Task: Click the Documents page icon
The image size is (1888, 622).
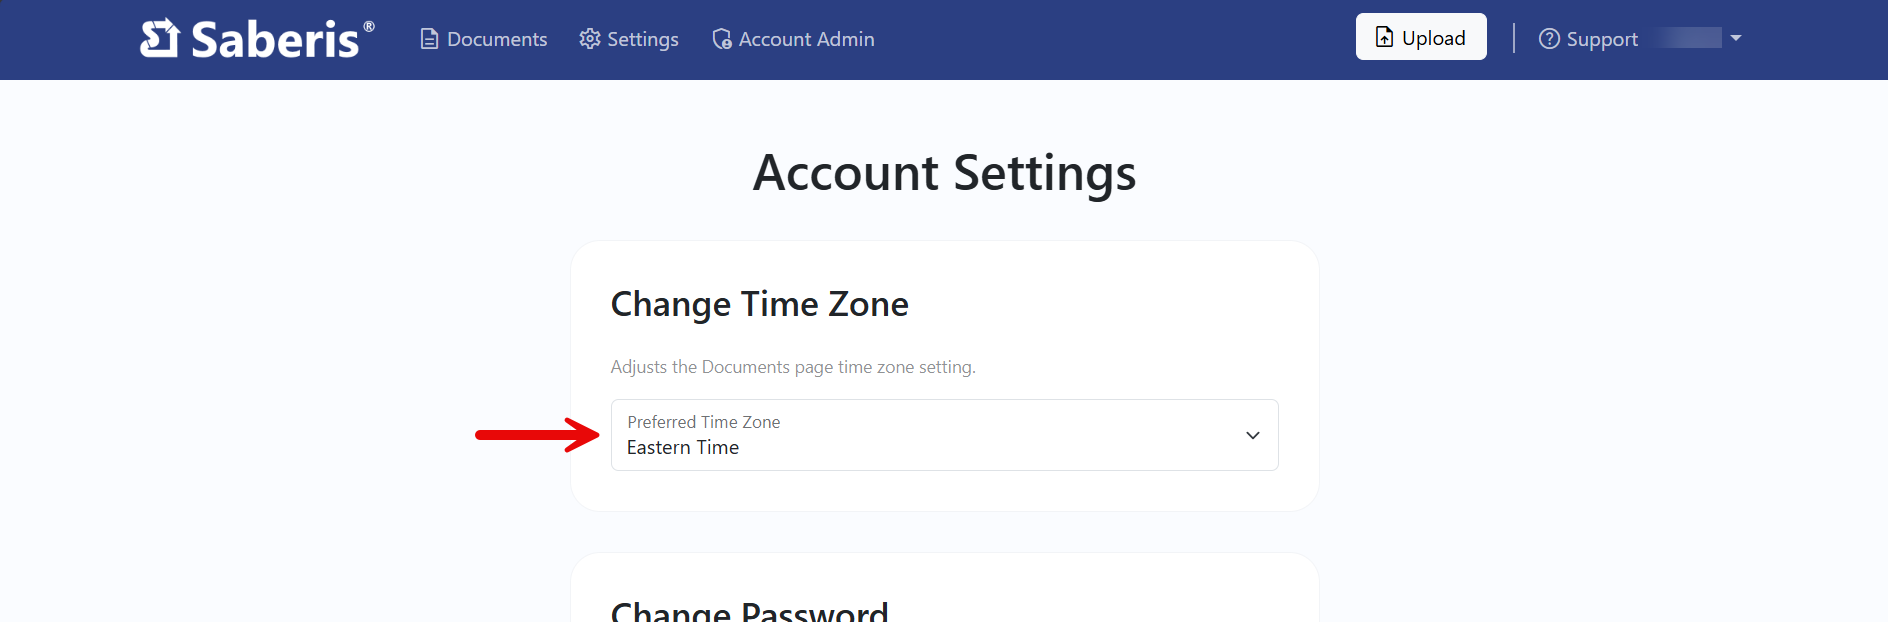Action: click(429, 39)
